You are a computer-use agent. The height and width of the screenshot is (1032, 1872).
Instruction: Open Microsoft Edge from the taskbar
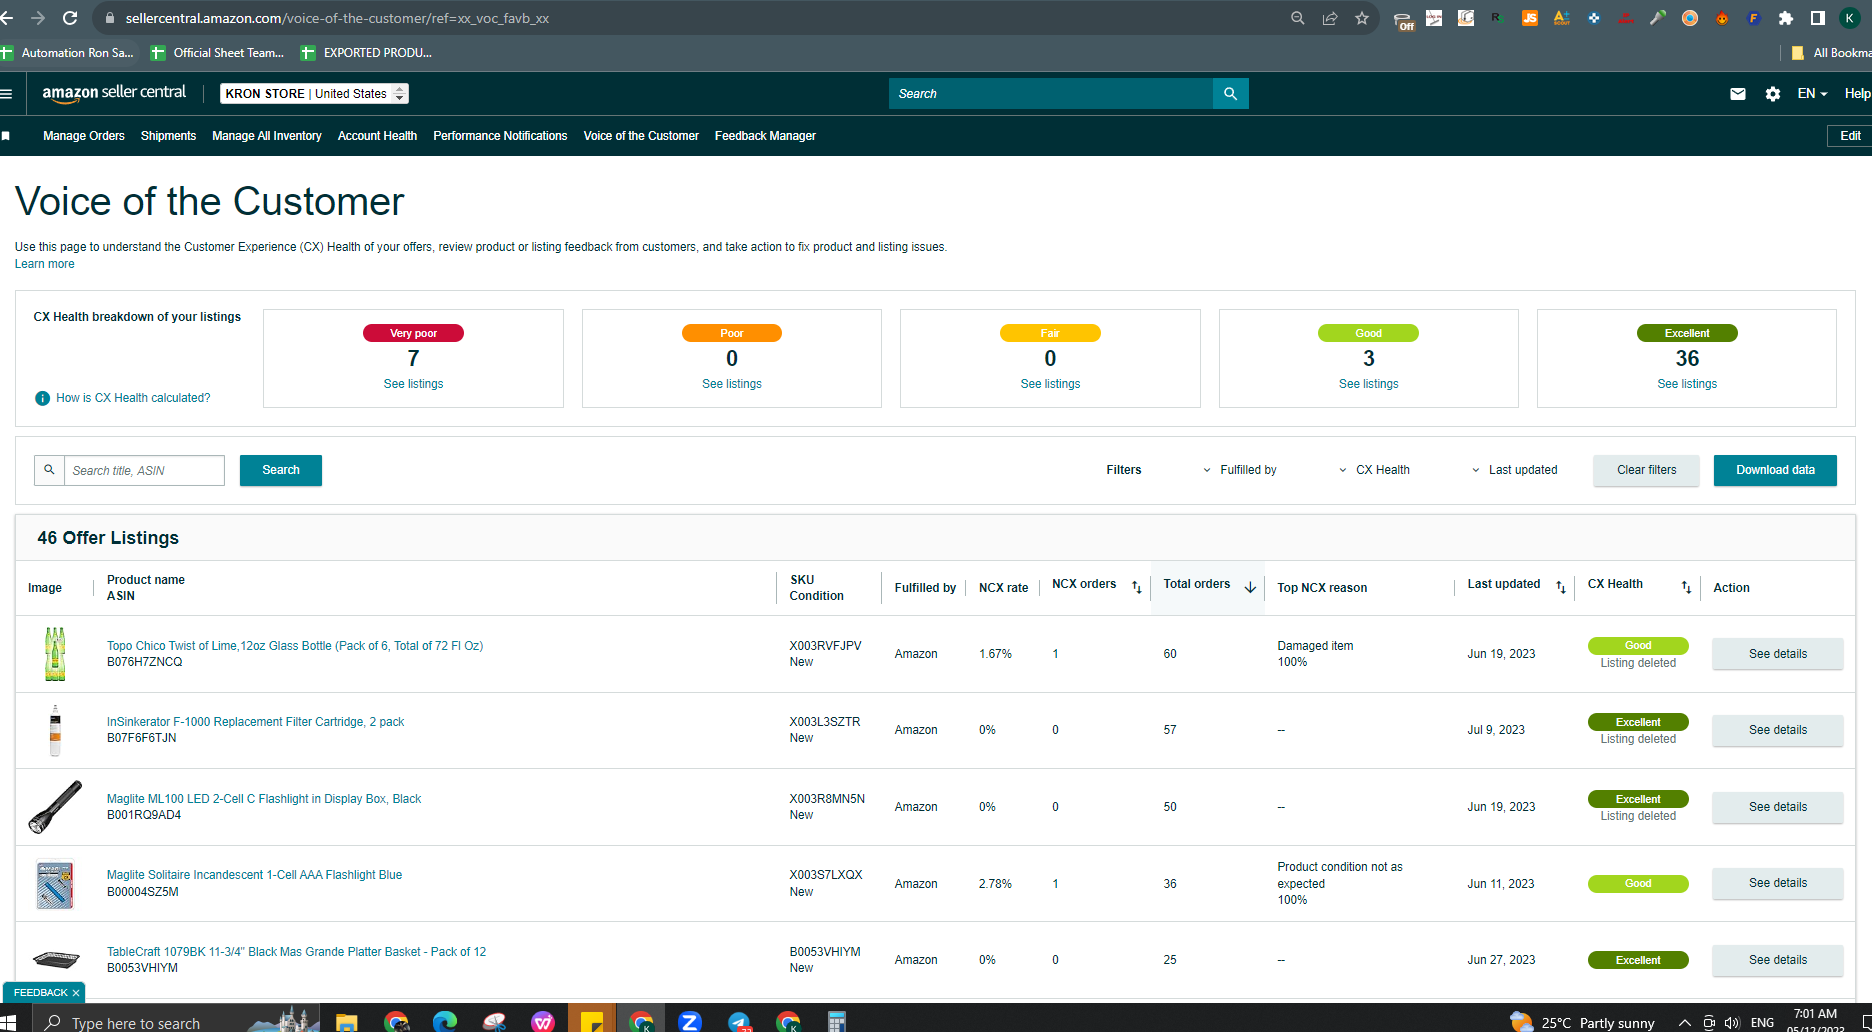445,1021
